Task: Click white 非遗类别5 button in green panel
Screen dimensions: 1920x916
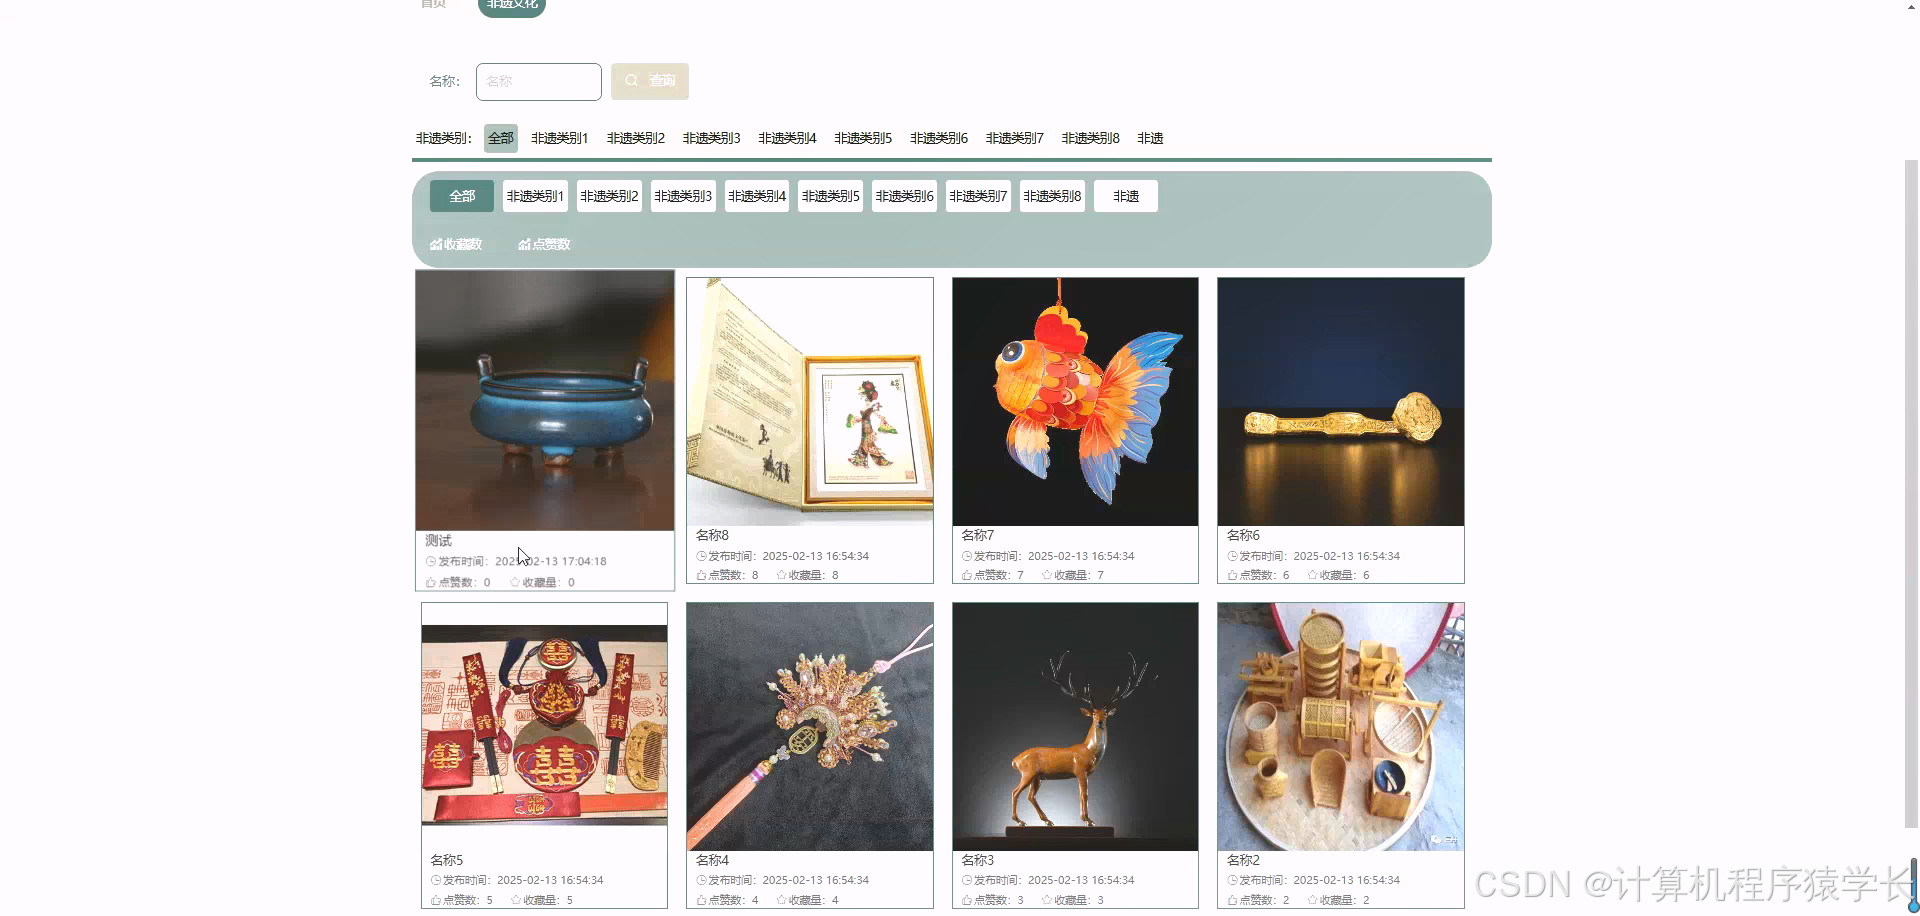Action: (x=830, y=196)
